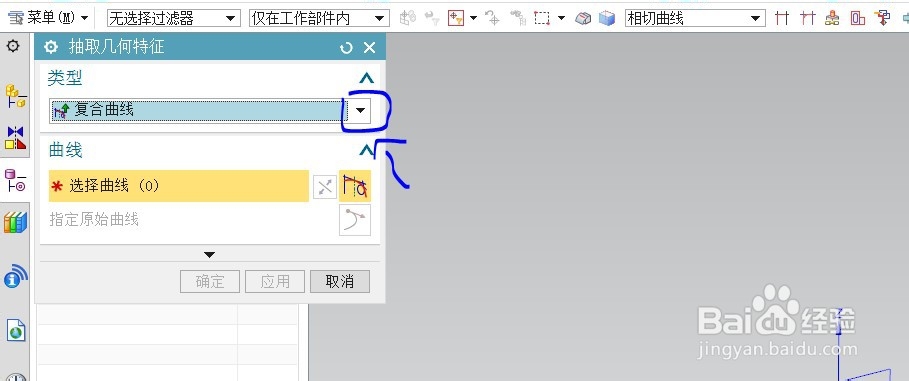Open the dropdown arrow beside the filter funnel icon
Image resolution: width=909 pixels, height=381 pixels.
click(473, 19)
